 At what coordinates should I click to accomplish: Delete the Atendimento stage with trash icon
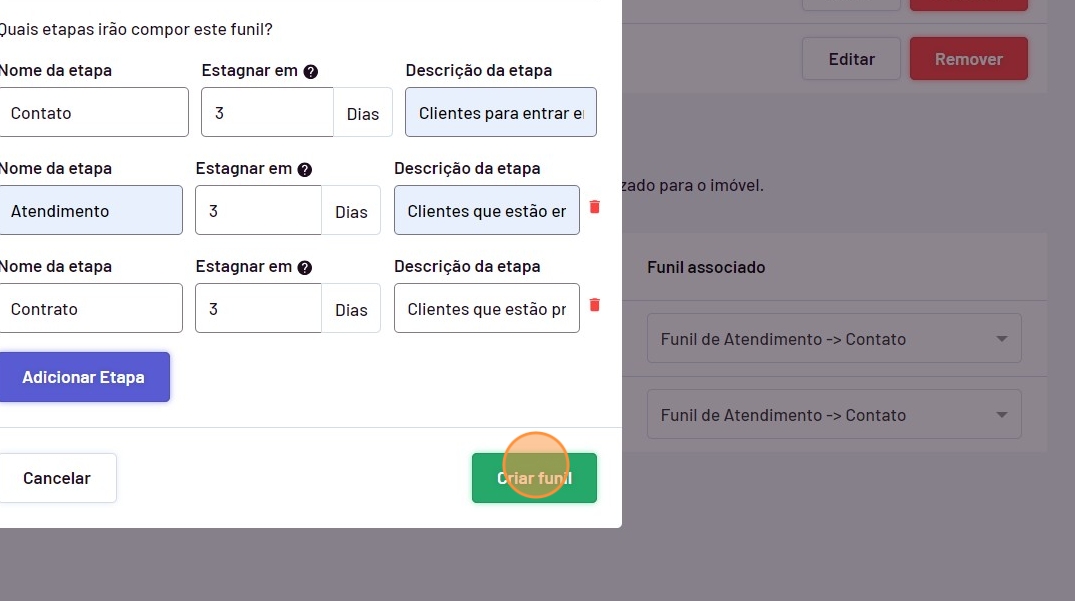(595, 207)
